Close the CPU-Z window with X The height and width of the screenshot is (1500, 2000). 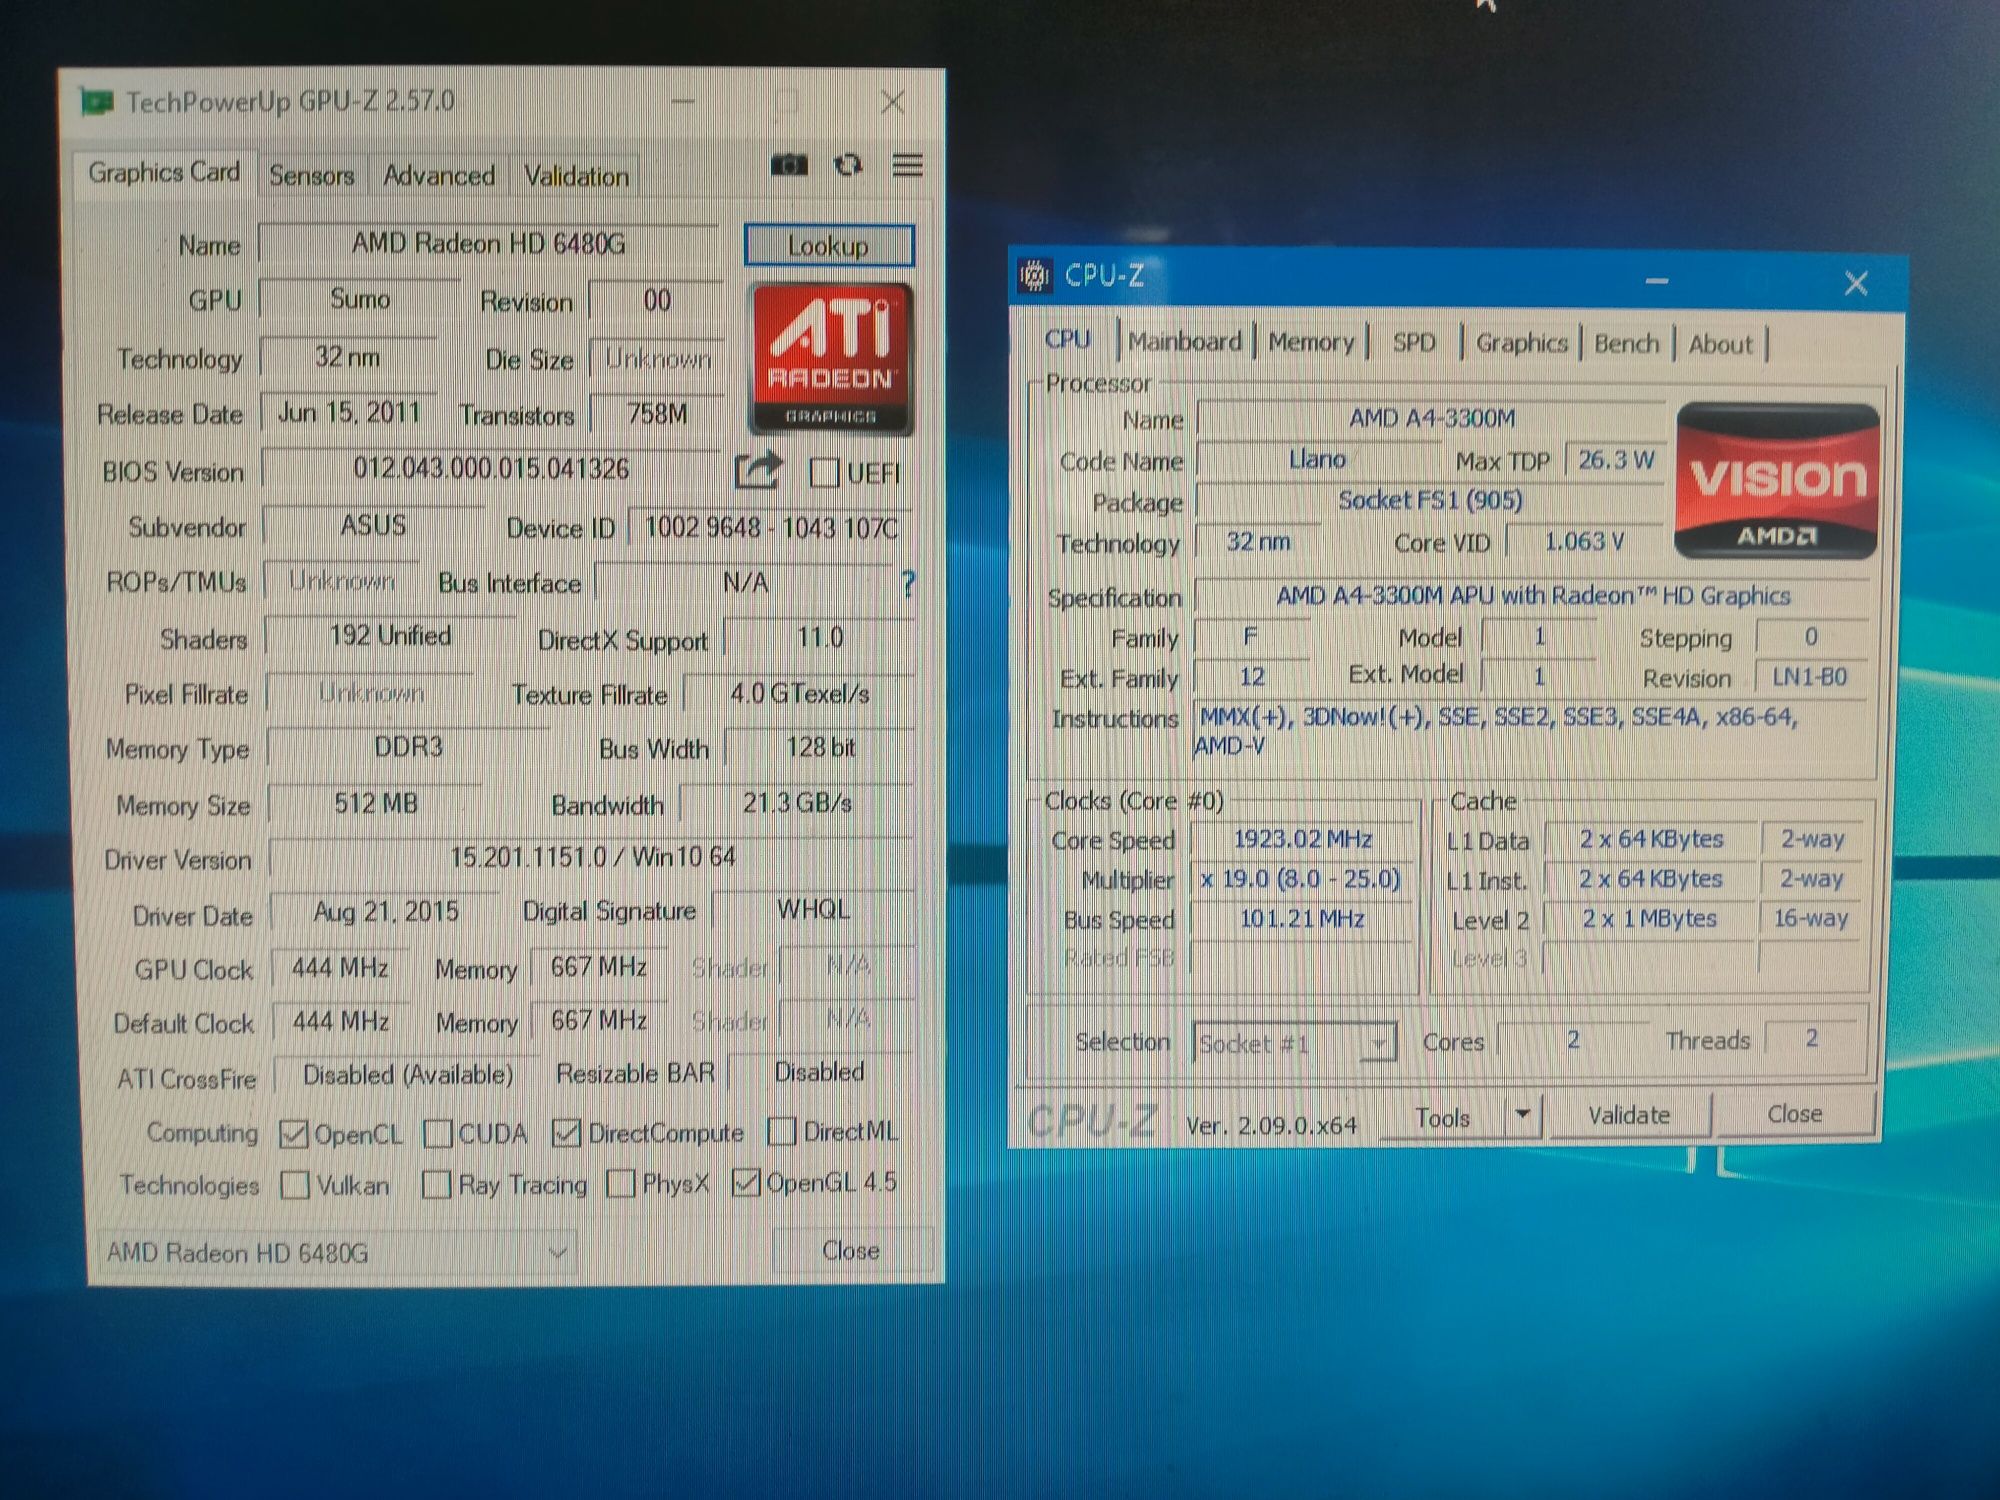pos(1856,283)
